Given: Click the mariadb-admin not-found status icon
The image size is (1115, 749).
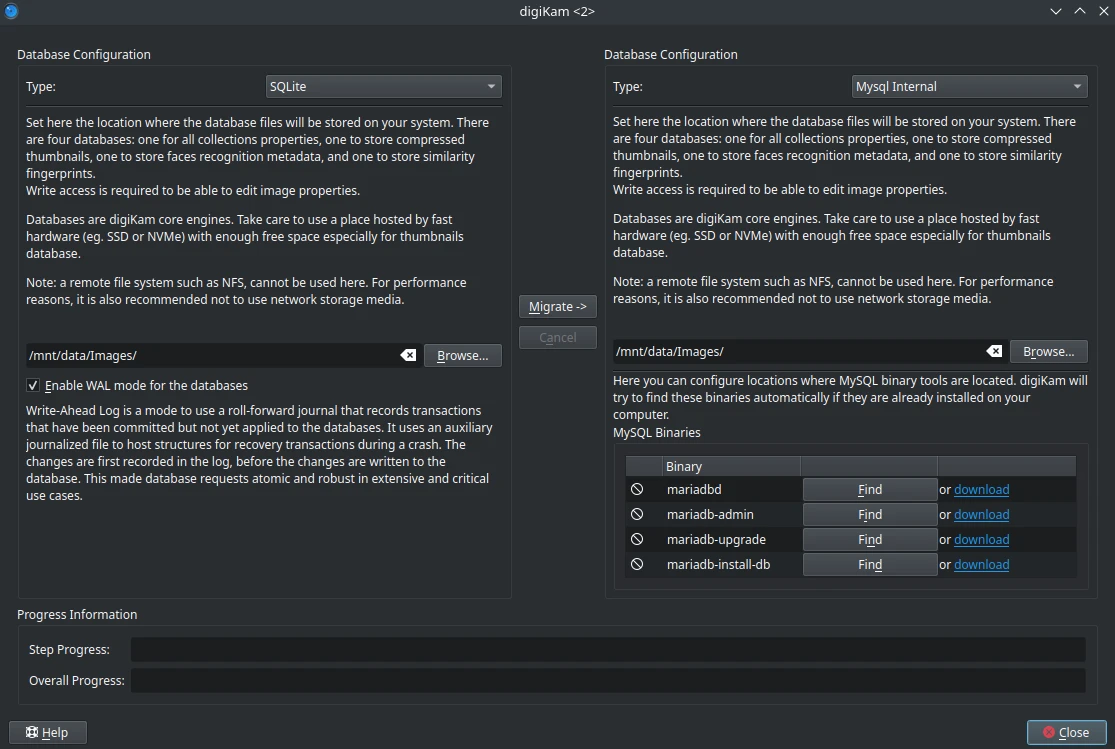Looking at the screenshot, I should point(637,515).
